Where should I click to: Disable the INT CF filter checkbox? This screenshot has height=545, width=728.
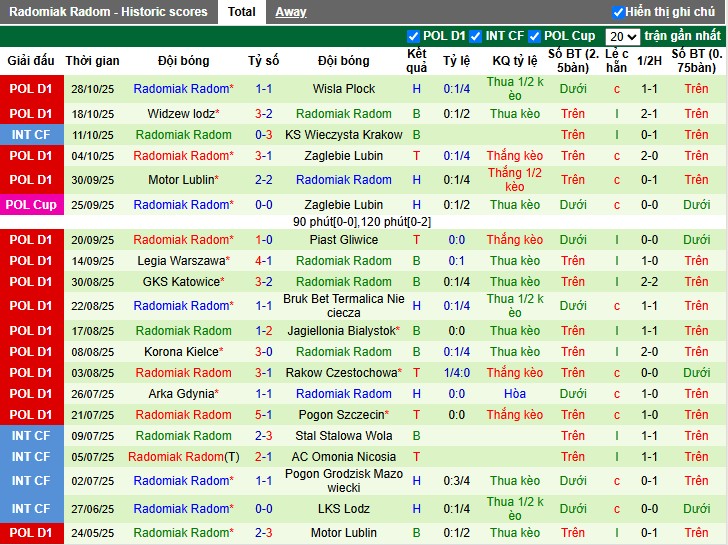[x=477, y=36]
